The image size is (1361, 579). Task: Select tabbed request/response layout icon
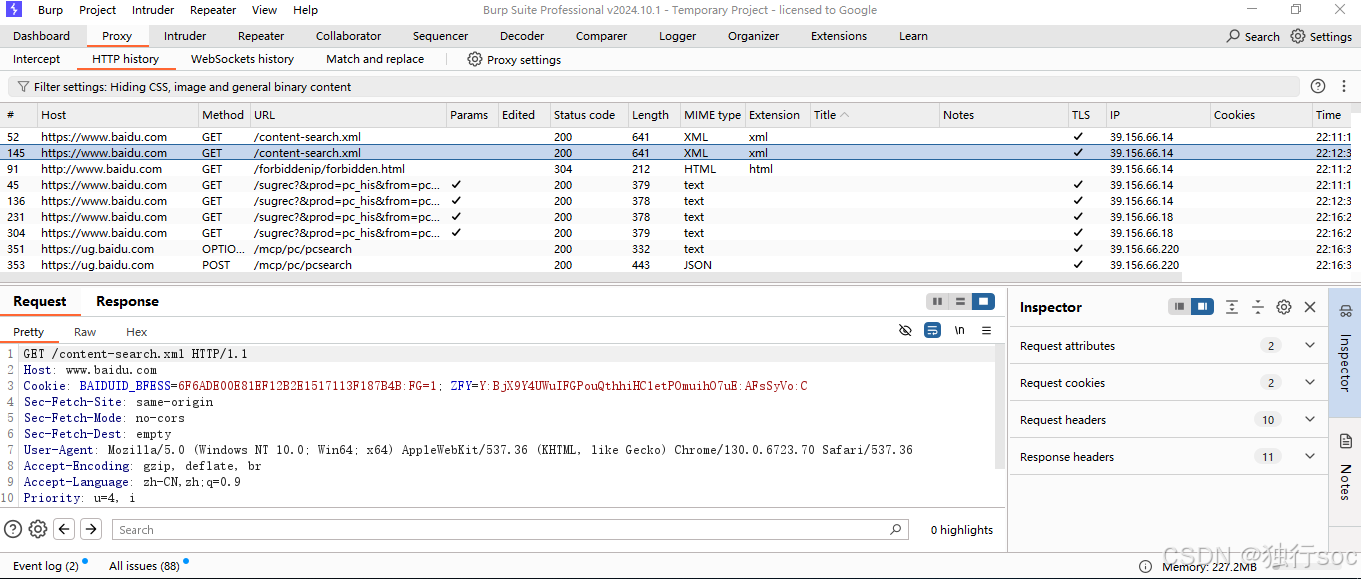983,301
